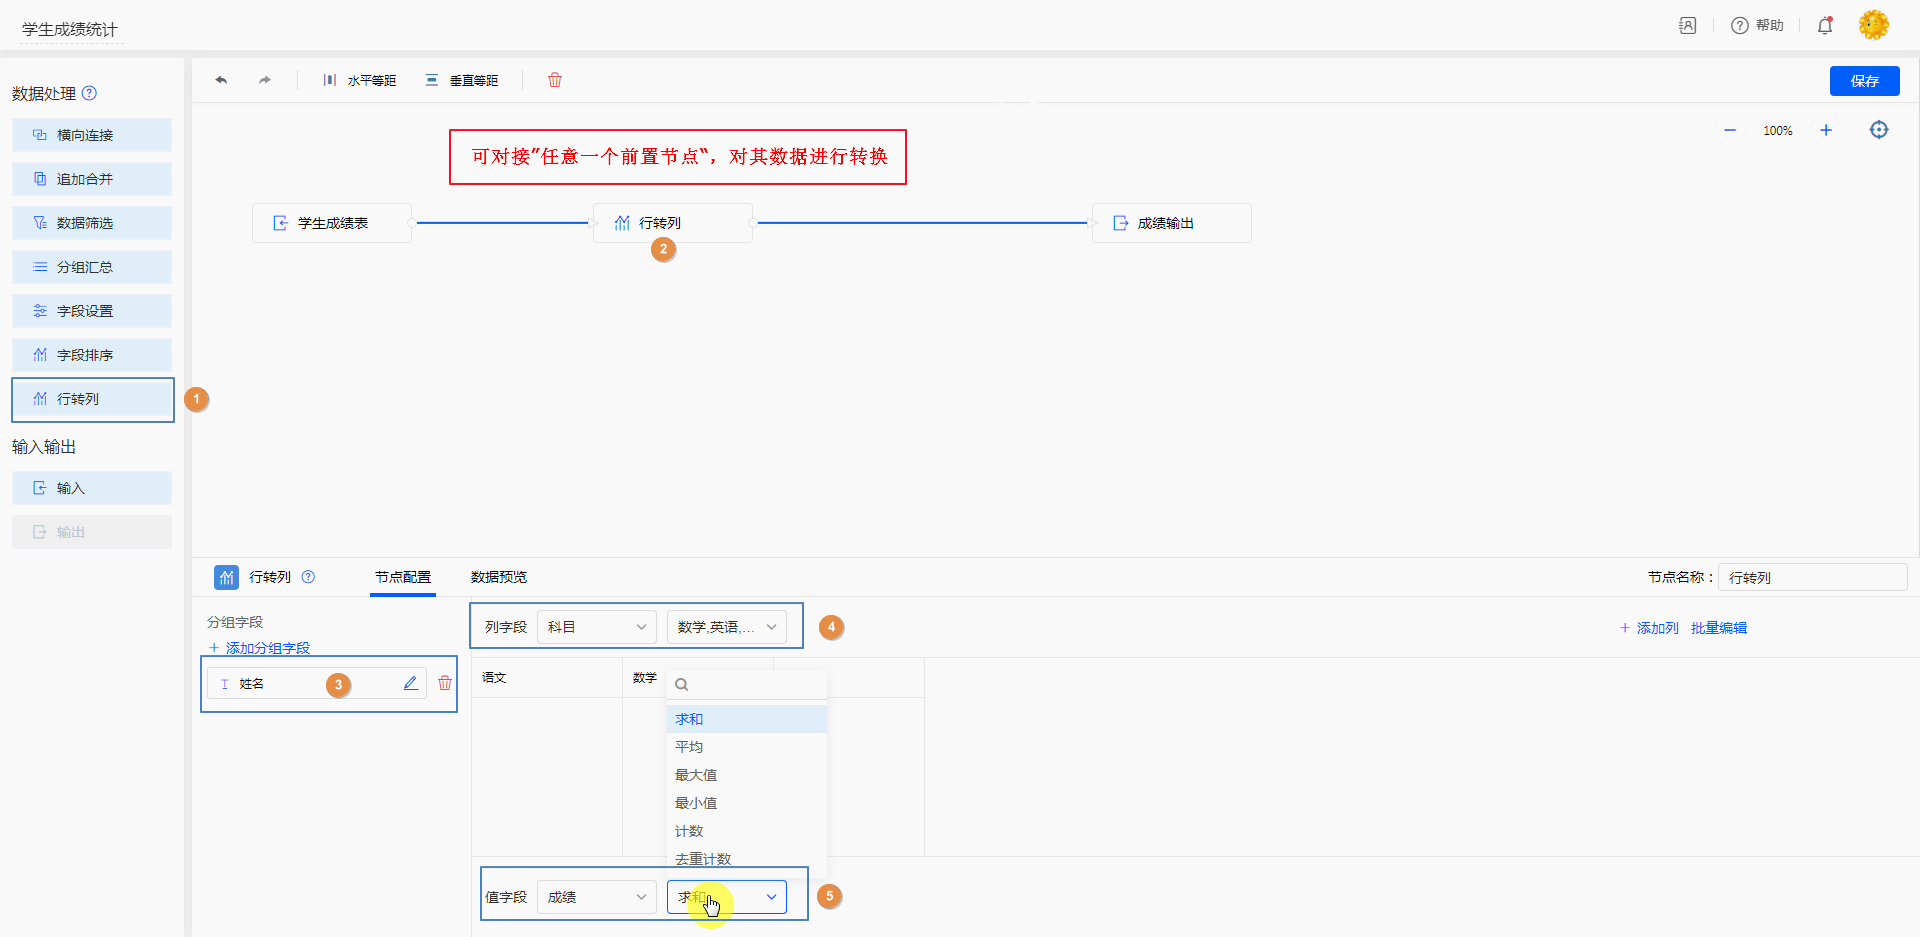Click the undo arrow icon

[x=221, y=80]
